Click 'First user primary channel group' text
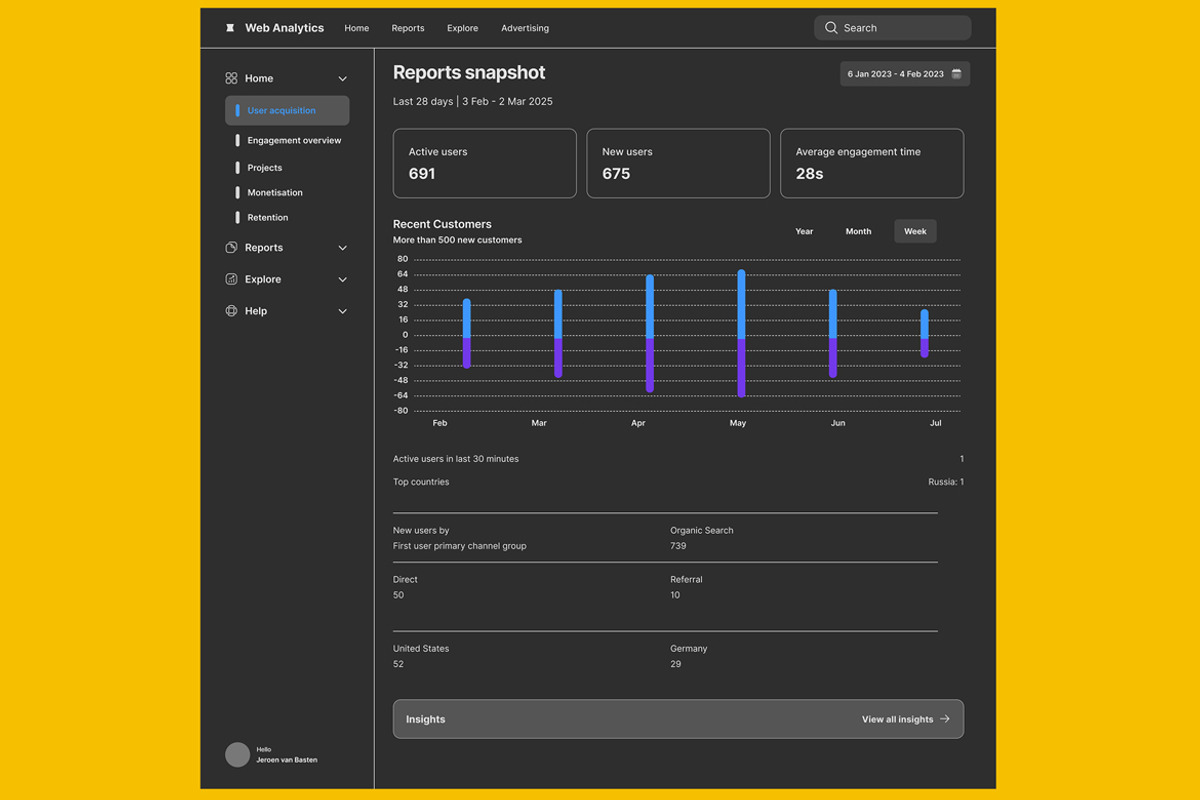The image size is (1200, 800). (x=460, y=546)
